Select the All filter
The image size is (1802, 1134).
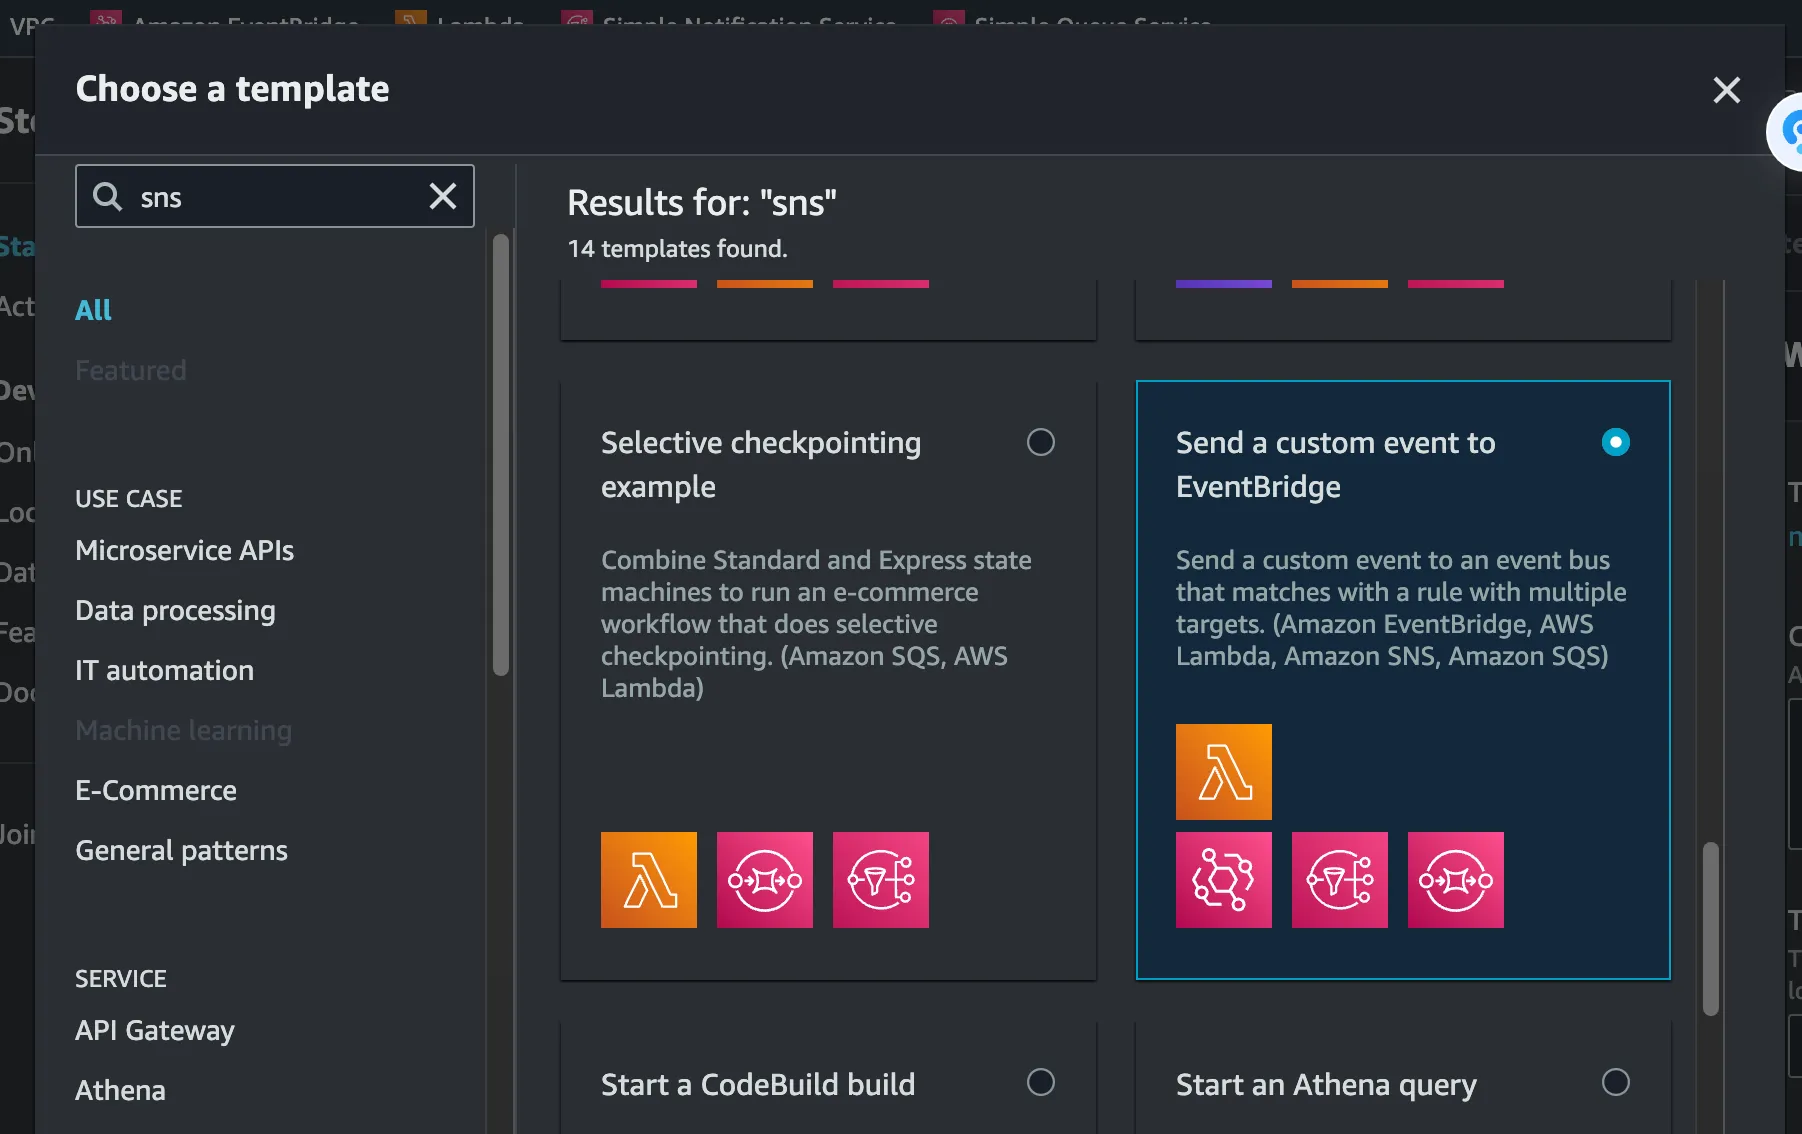tap(93, 310)
